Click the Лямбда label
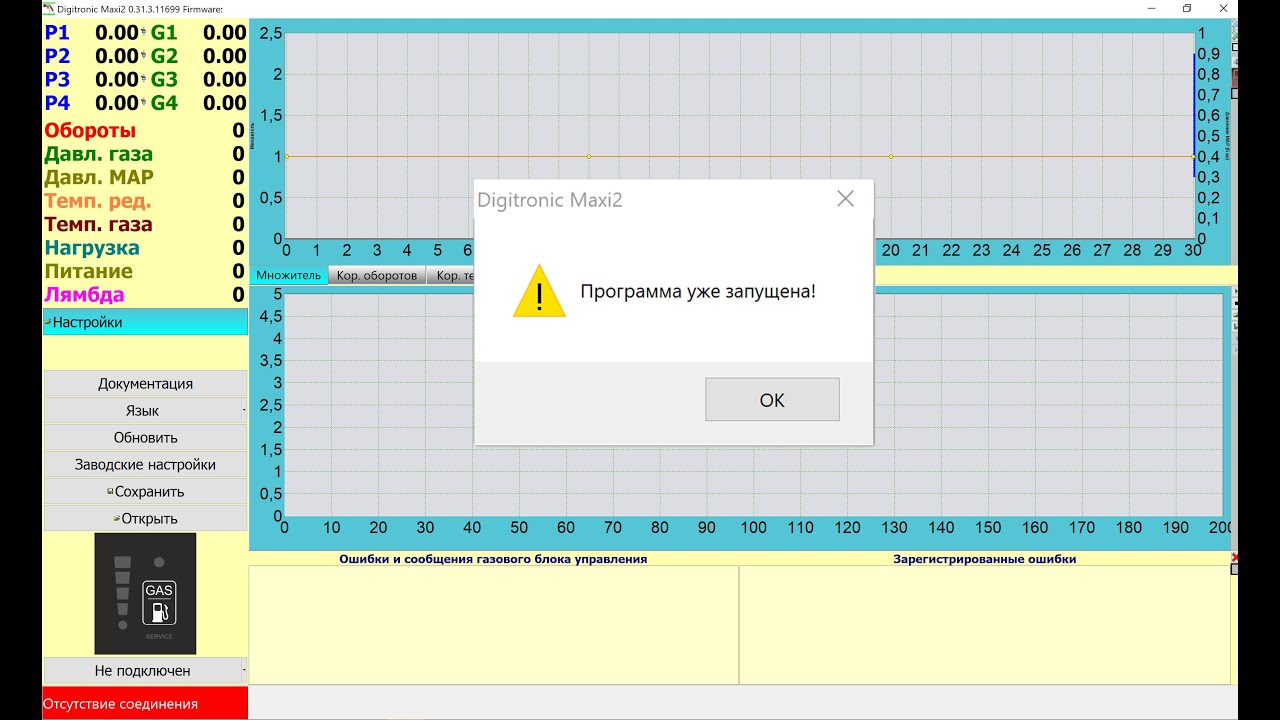The height and width of the screenshot is (720, 1280). point(84,295)
